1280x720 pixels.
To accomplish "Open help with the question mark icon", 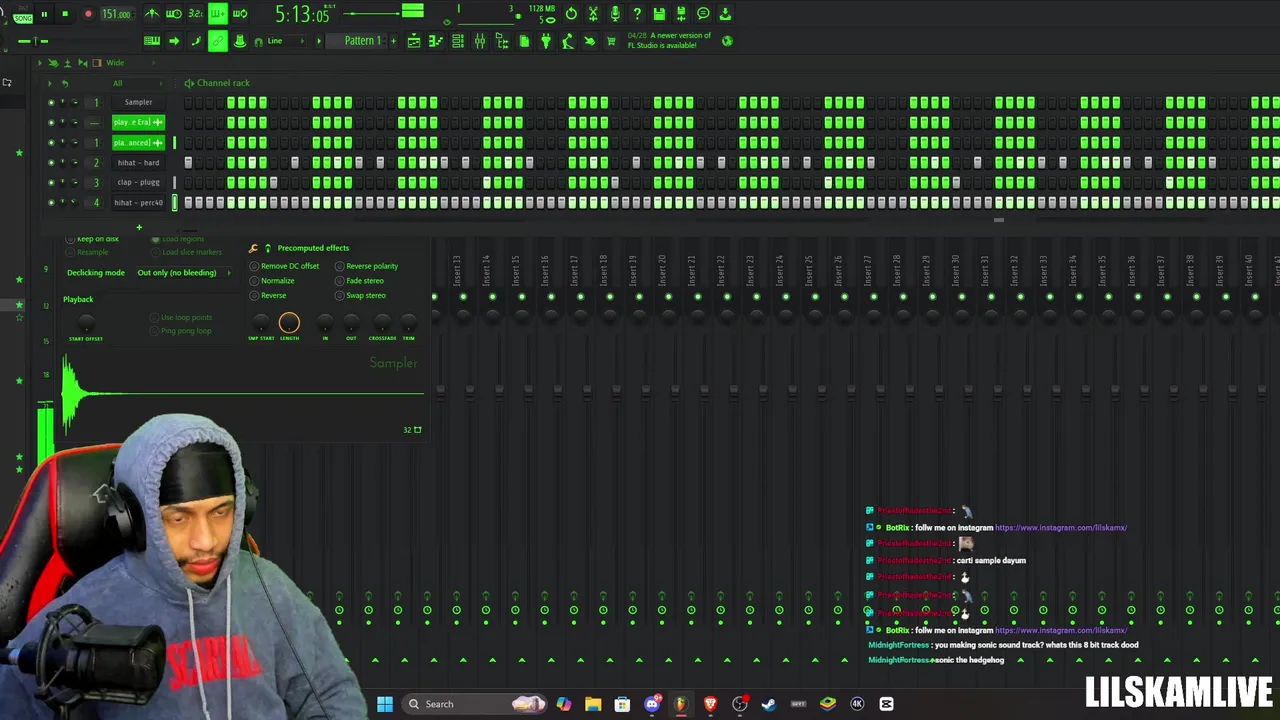I will pyautogui.click(x=637, y=14).
